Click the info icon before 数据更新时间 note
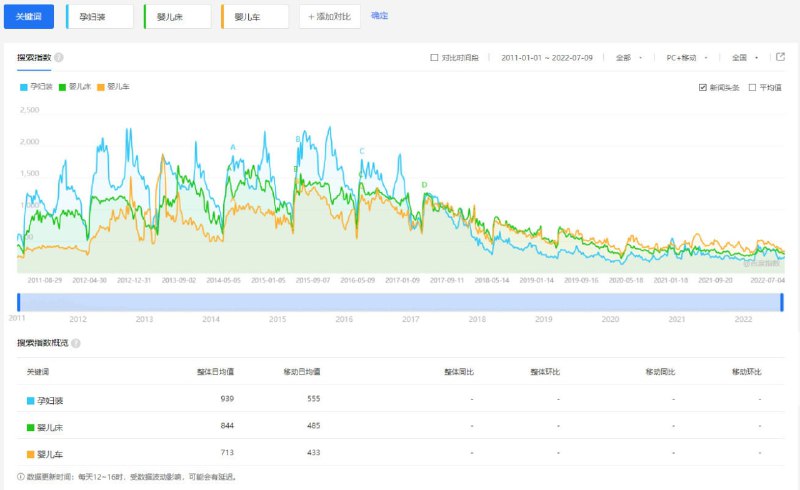800x490 pixels. click(21, 477)
